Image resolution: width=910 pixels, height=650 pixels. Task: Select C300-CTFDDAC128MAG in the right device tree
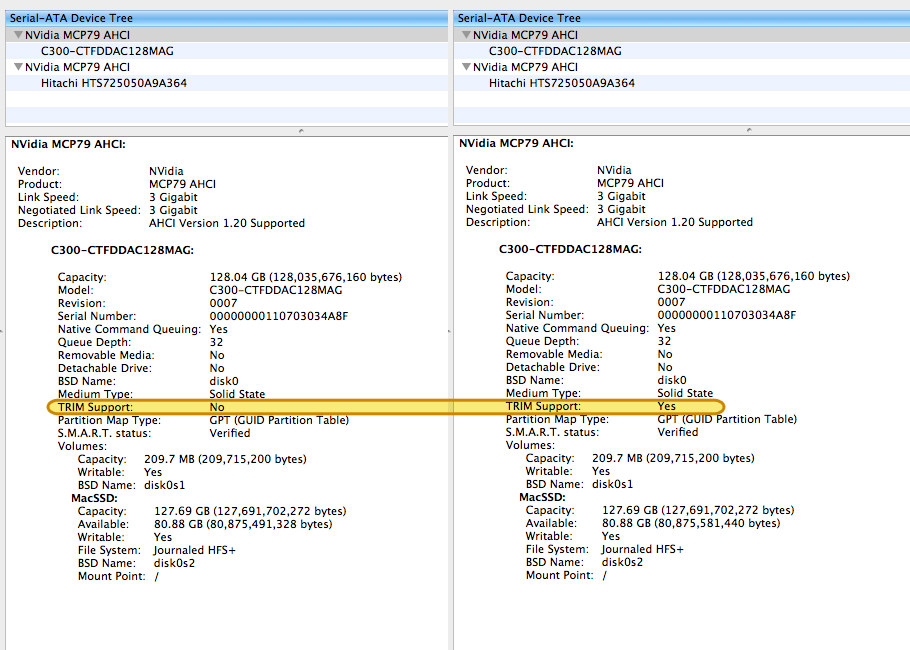pyautogui.click(x=555, y=51)
